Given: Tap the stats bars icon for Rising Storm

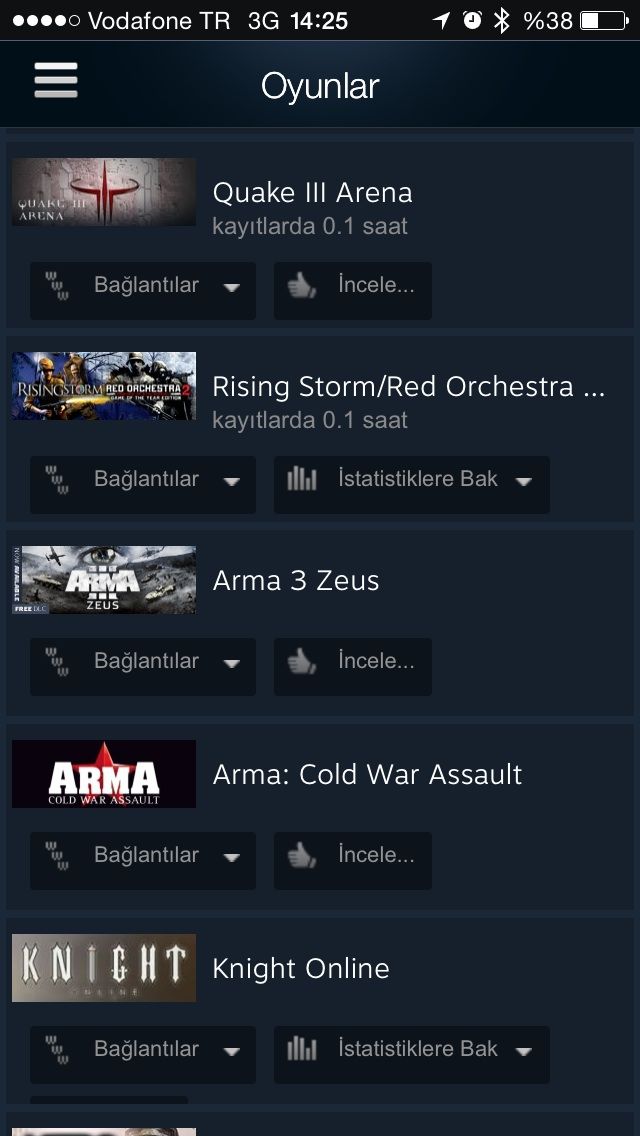Looking at the screenshot, I should click(x=302, y=479).
